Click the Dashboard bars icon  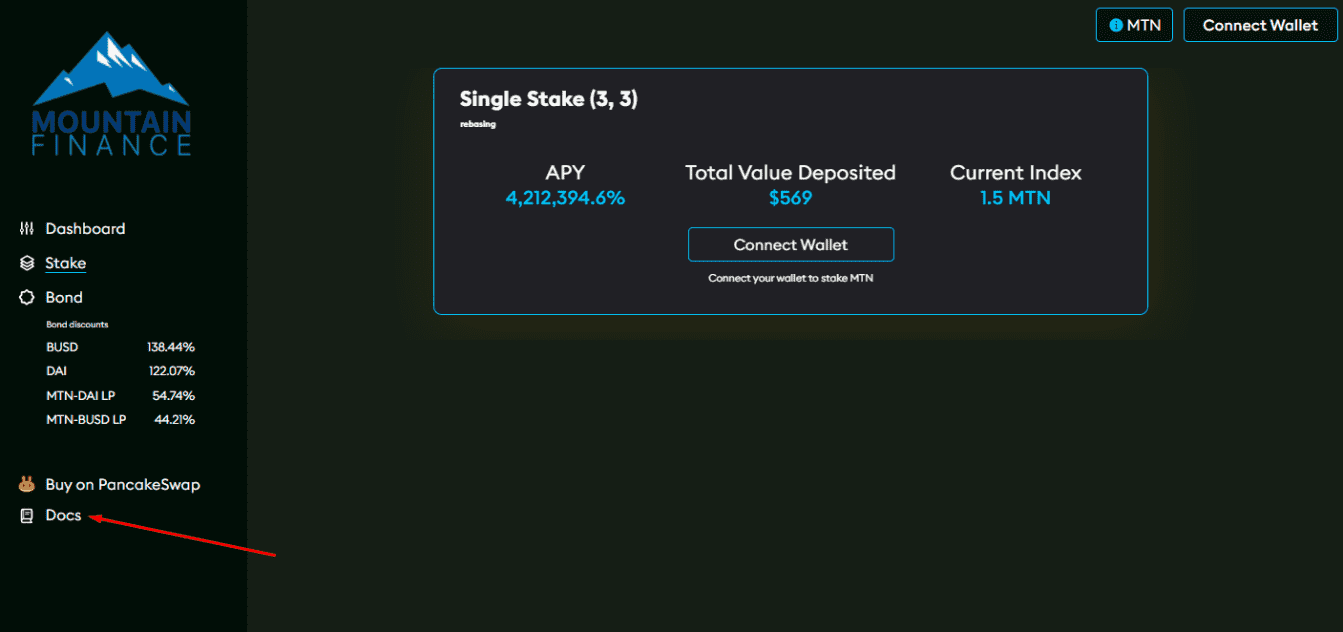coord(27,229)
